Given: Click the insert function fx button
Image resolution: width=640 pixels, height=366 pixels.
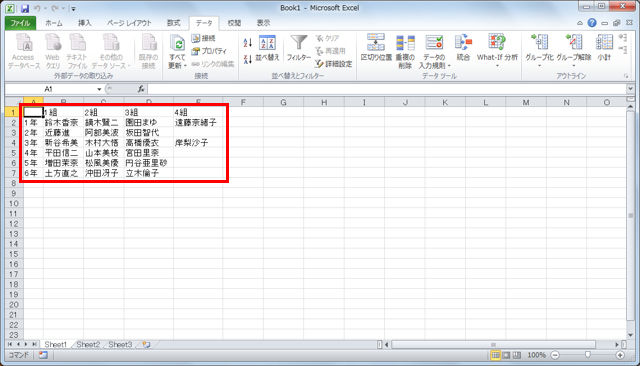Looking at the screenshot, I should (141, 89).
